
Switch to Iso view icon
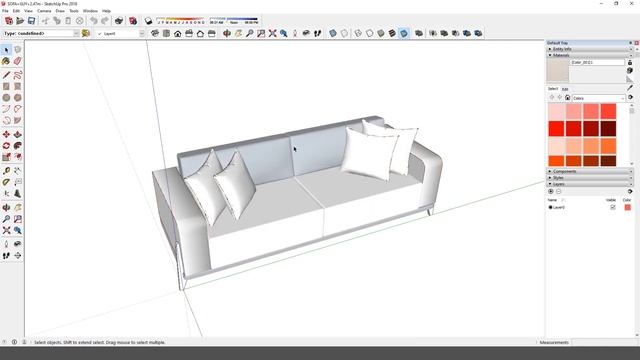pos(155,33)
